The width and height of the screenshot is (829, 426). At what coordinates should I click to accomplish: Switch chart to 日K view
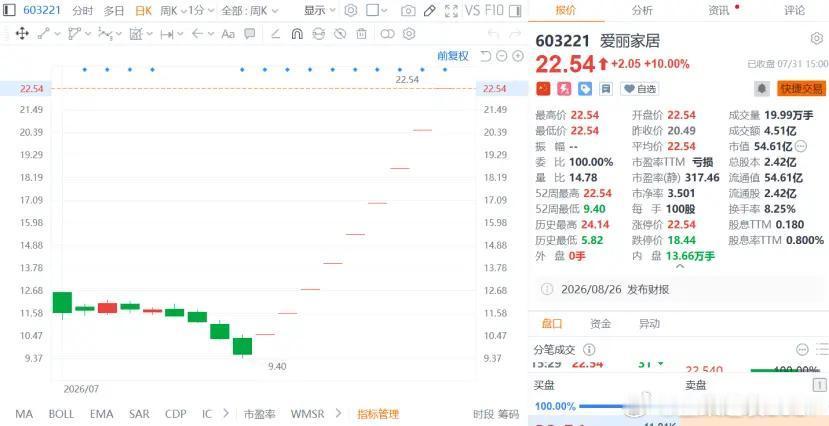click(x=143, y=11)
